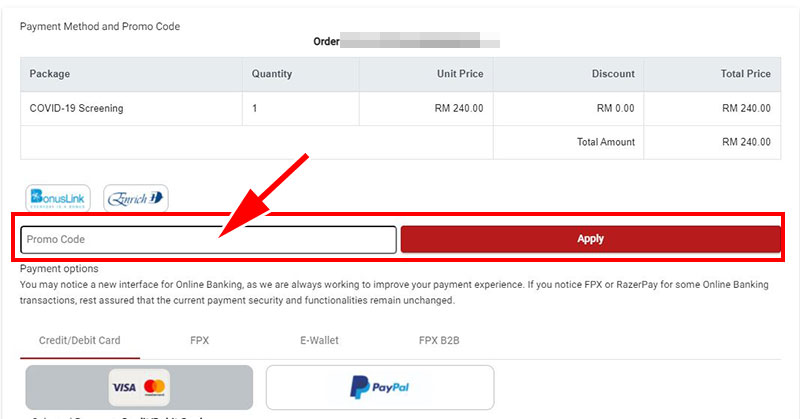The height and width of the screenshot is (419, 800).
Task: Open the FPX payment tab
Action: point(199,340)
